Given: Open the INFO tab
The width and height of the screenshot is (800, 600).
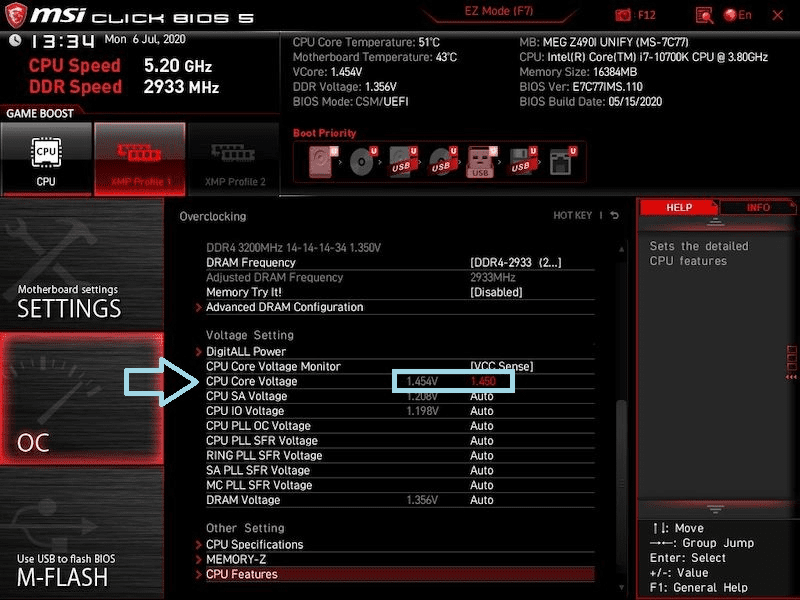Looking at the screenshot, I should (758, 207).
